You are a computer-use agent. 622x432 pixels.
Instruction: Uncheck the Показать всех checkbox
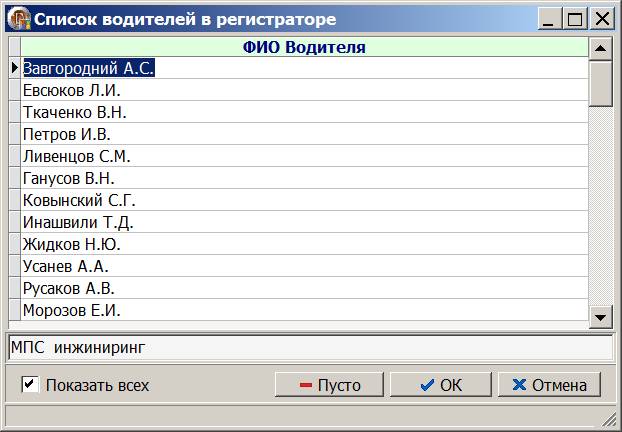point(30,385)
